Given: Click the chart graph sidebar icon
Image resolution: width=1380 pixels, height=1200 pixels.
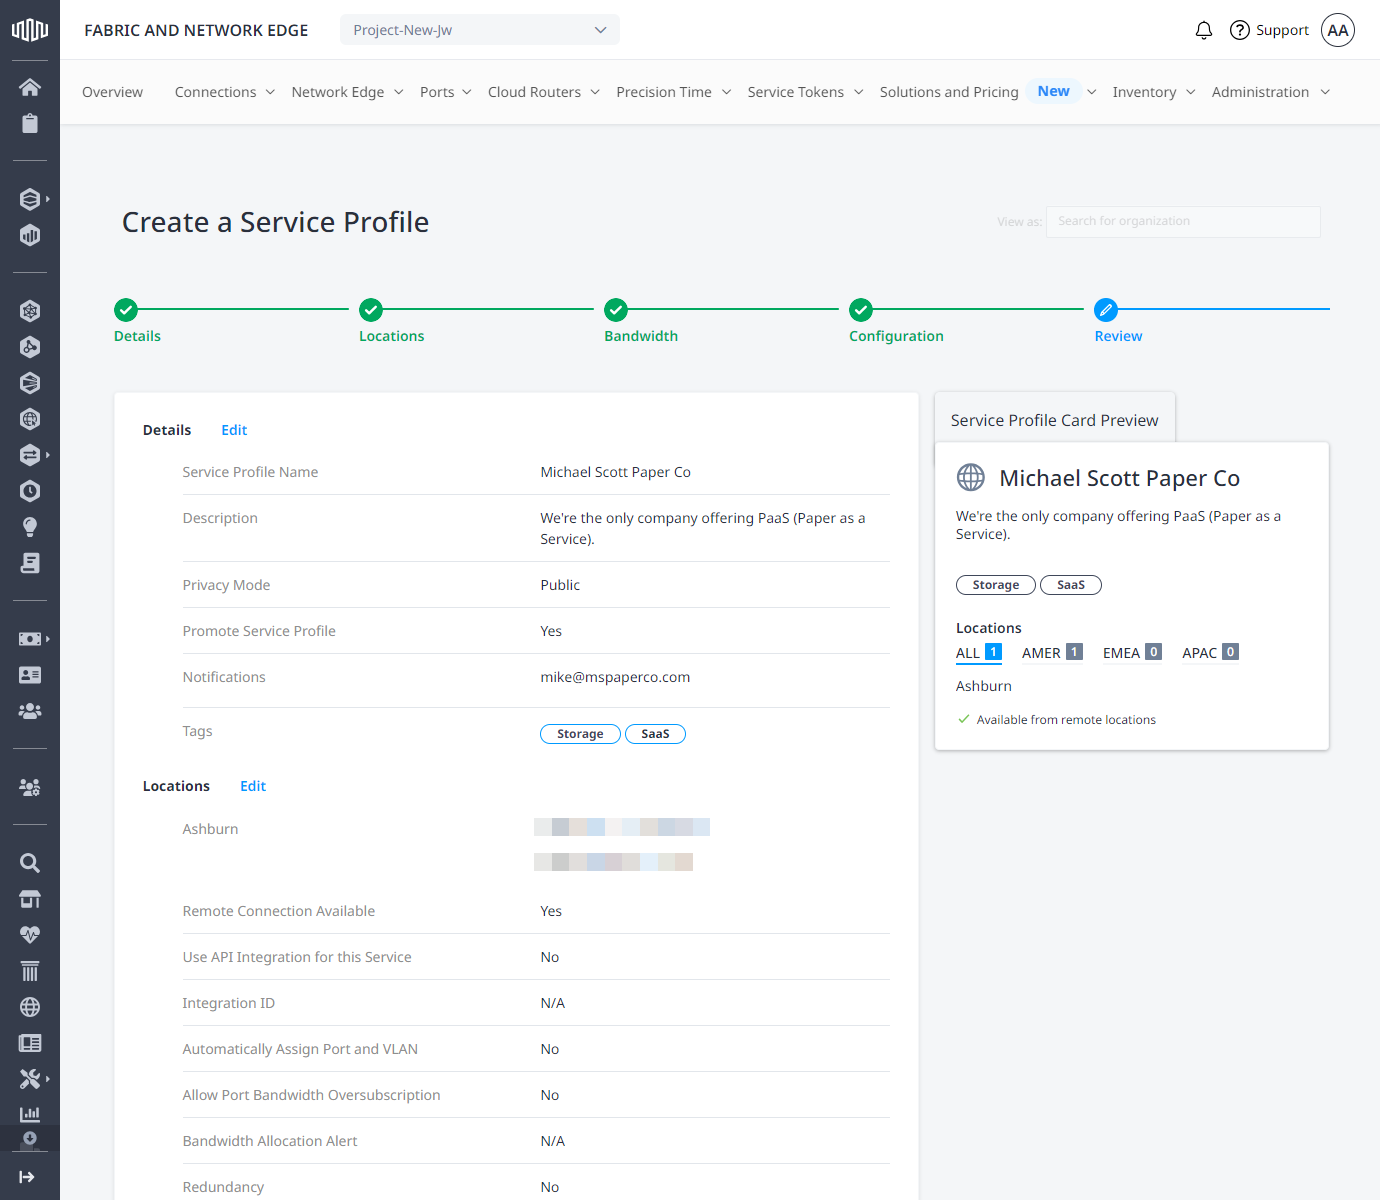Looking at the screenshot, I should point(30,1114).
